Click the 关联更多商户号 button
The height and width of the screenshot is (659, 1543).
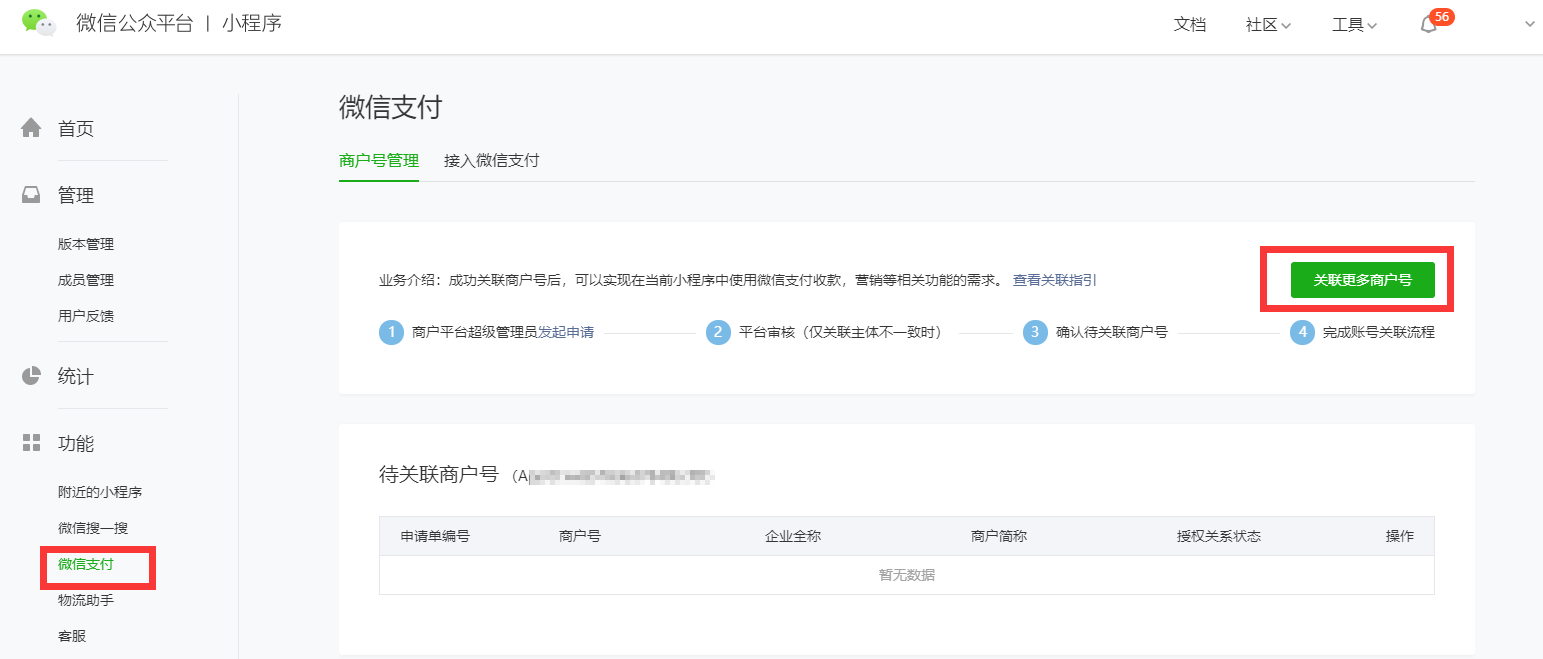[1362, 280]
